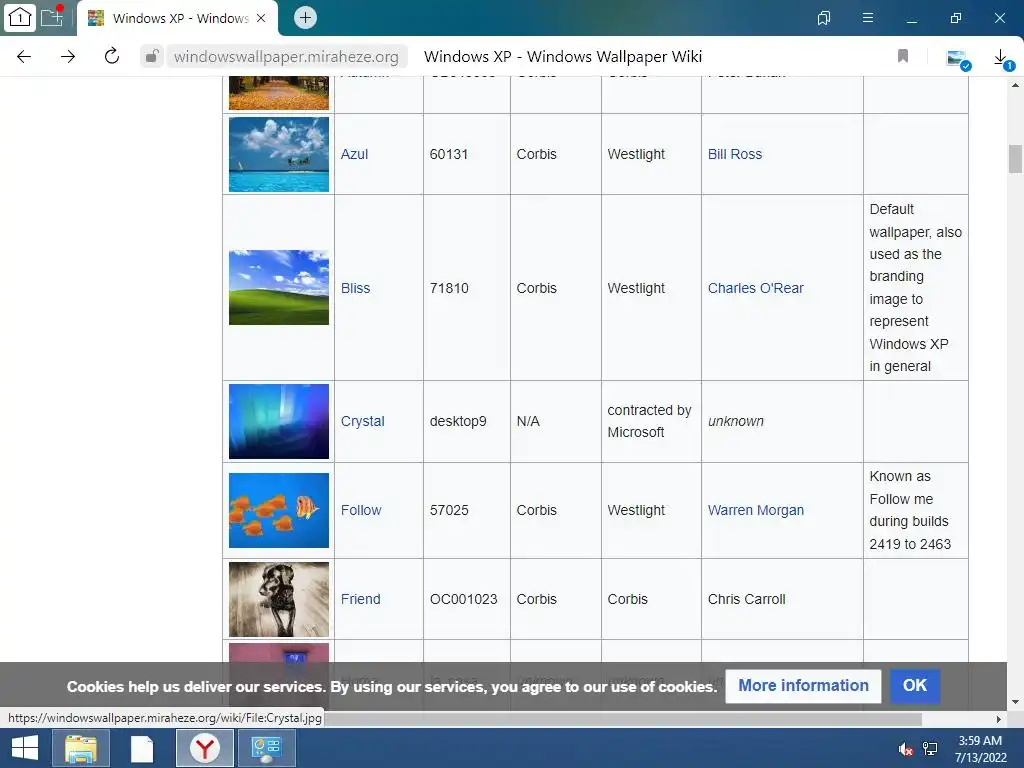Image resolution: width=1024 pixels, height=768 pixels.
Task: Open the Azul wallpaper link
Action: coord(355,154)
